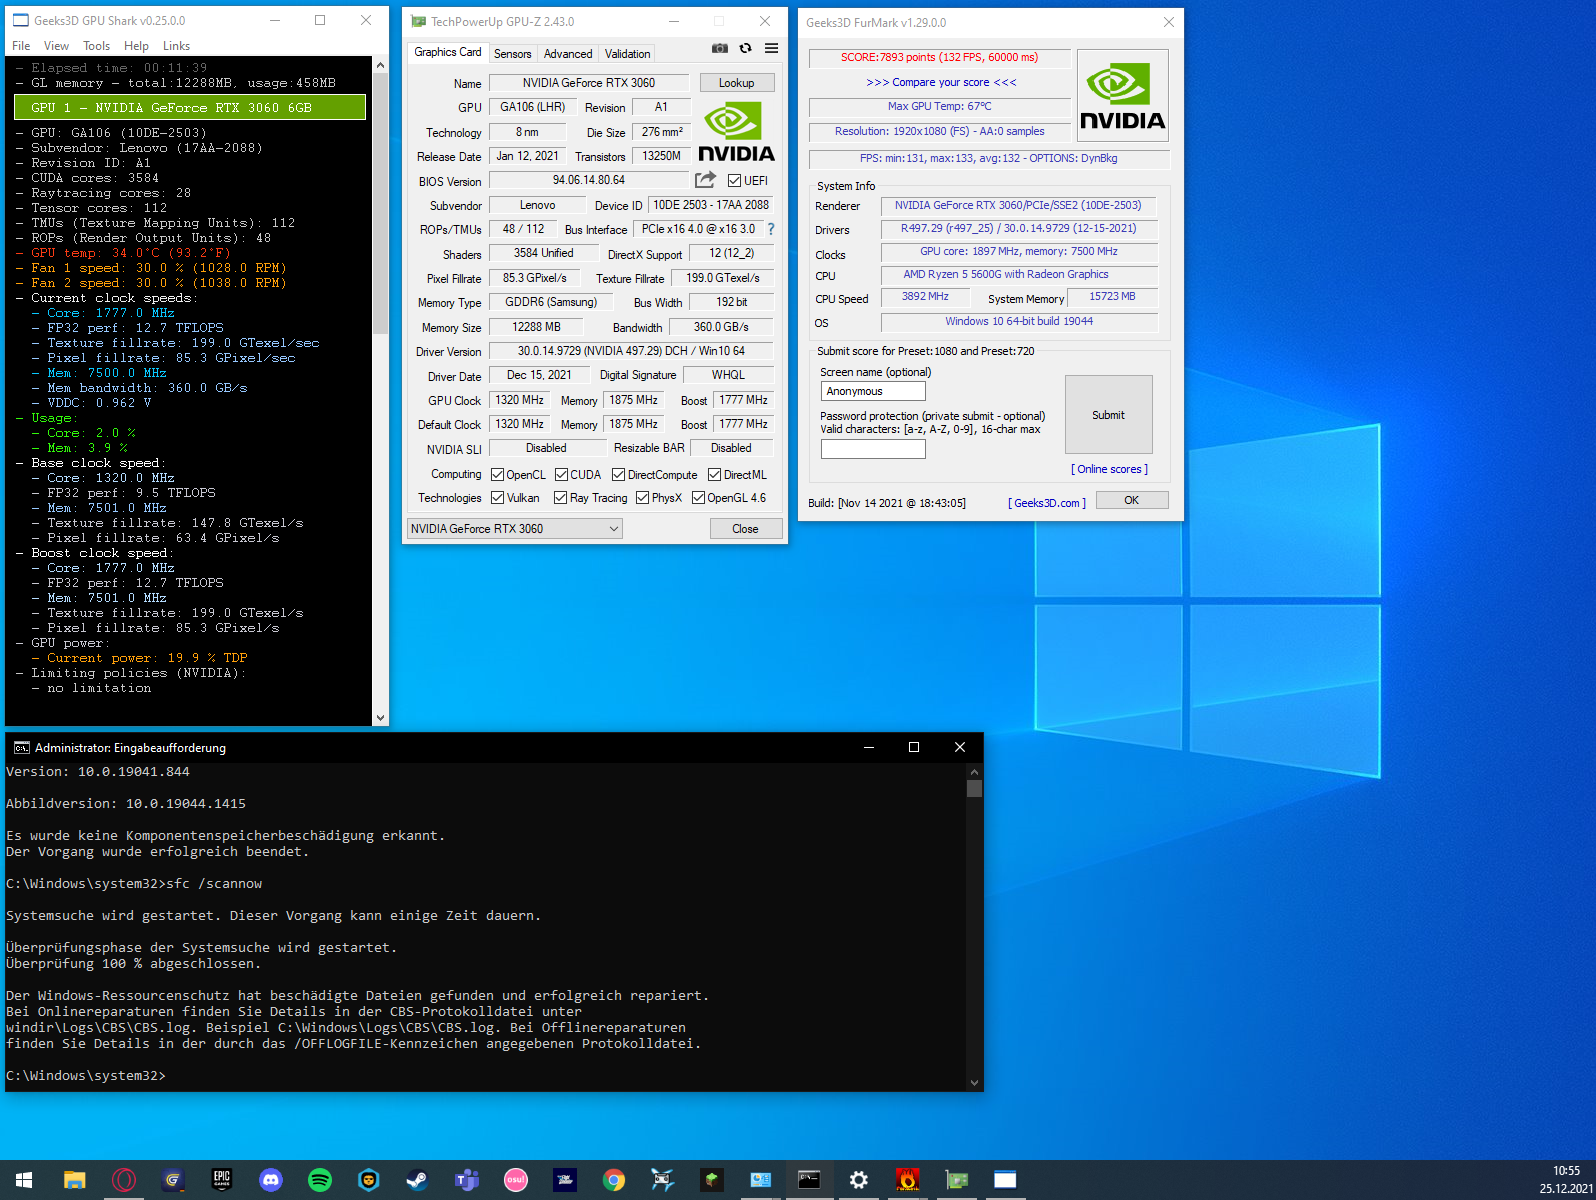The height and width of the screenshot is (1200, 1596).
Task: Open the Links menu in GPU Shark
Action: click(x=176, y=46)
